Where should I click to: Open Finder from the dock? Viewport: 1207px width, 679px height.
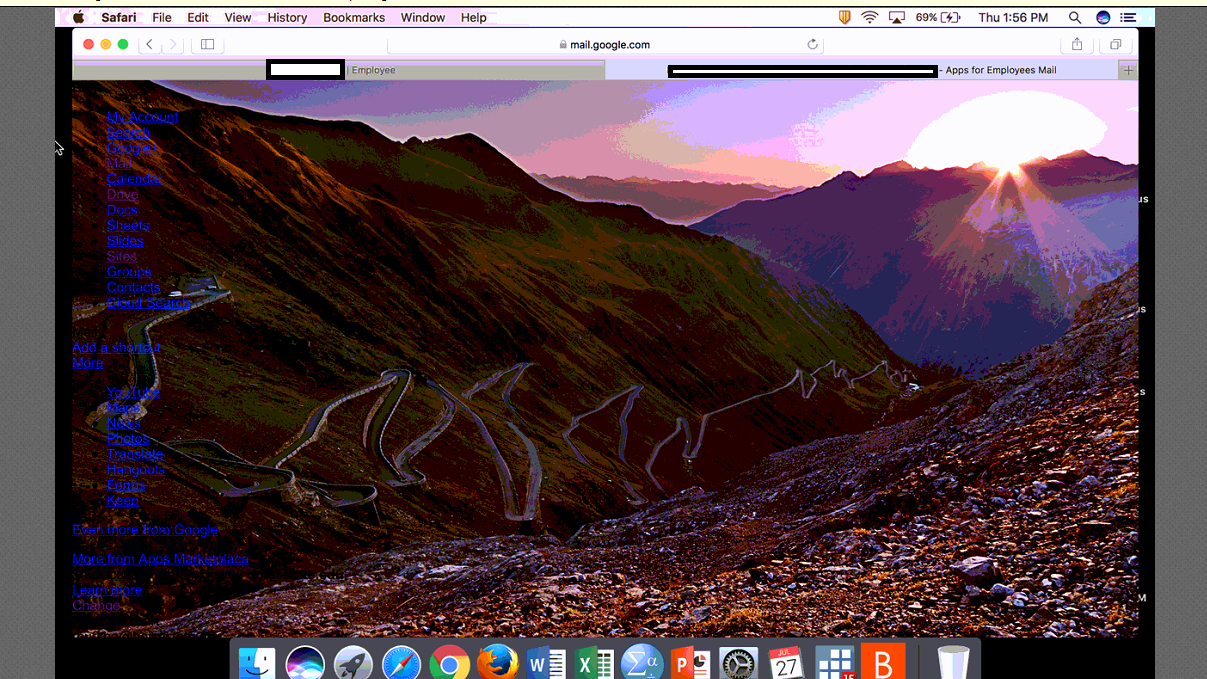[257, 662]
